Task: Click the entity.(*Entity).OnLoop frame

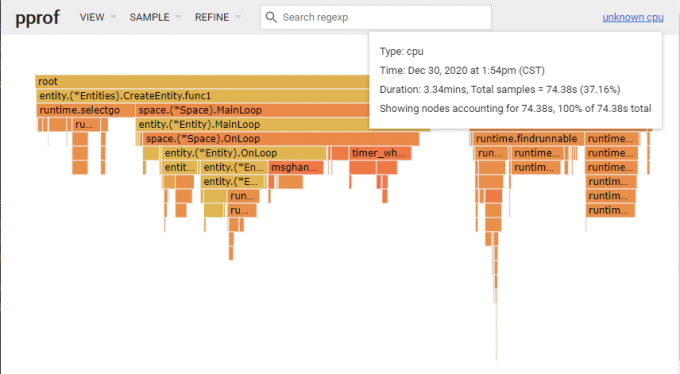Action: (244, 153)
